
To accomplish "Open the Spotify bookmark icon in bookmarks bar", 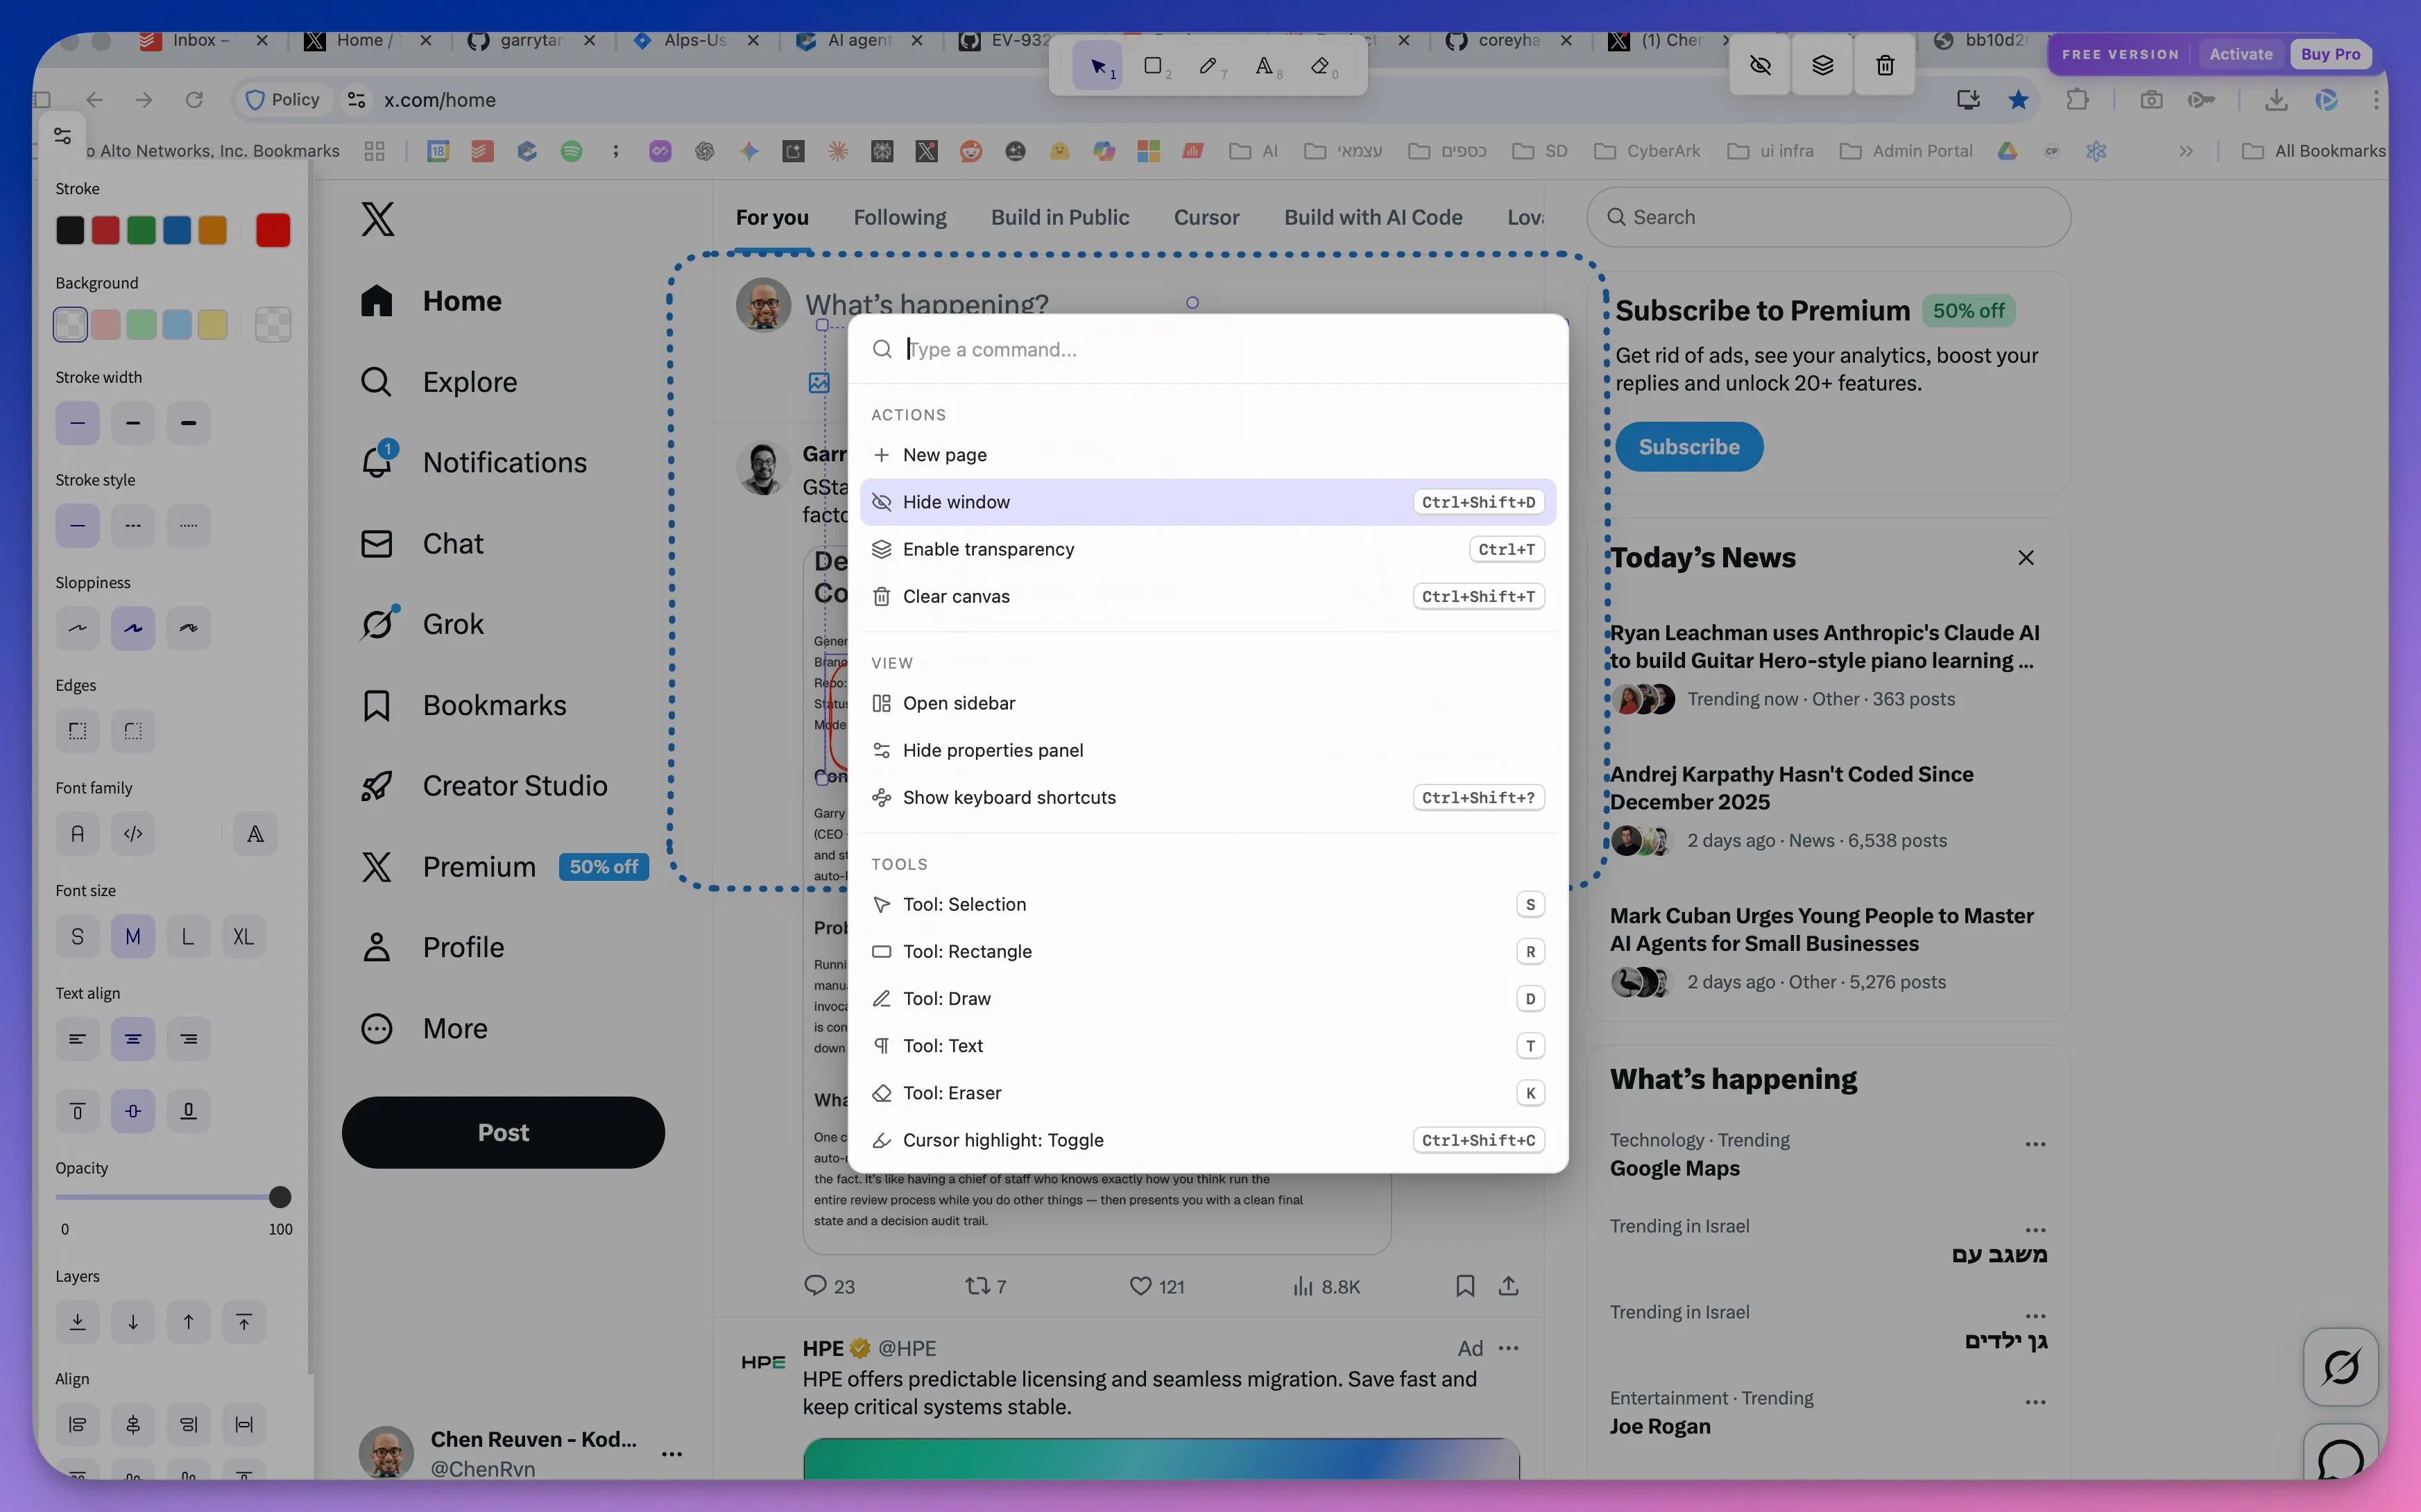I will (571, 151).
